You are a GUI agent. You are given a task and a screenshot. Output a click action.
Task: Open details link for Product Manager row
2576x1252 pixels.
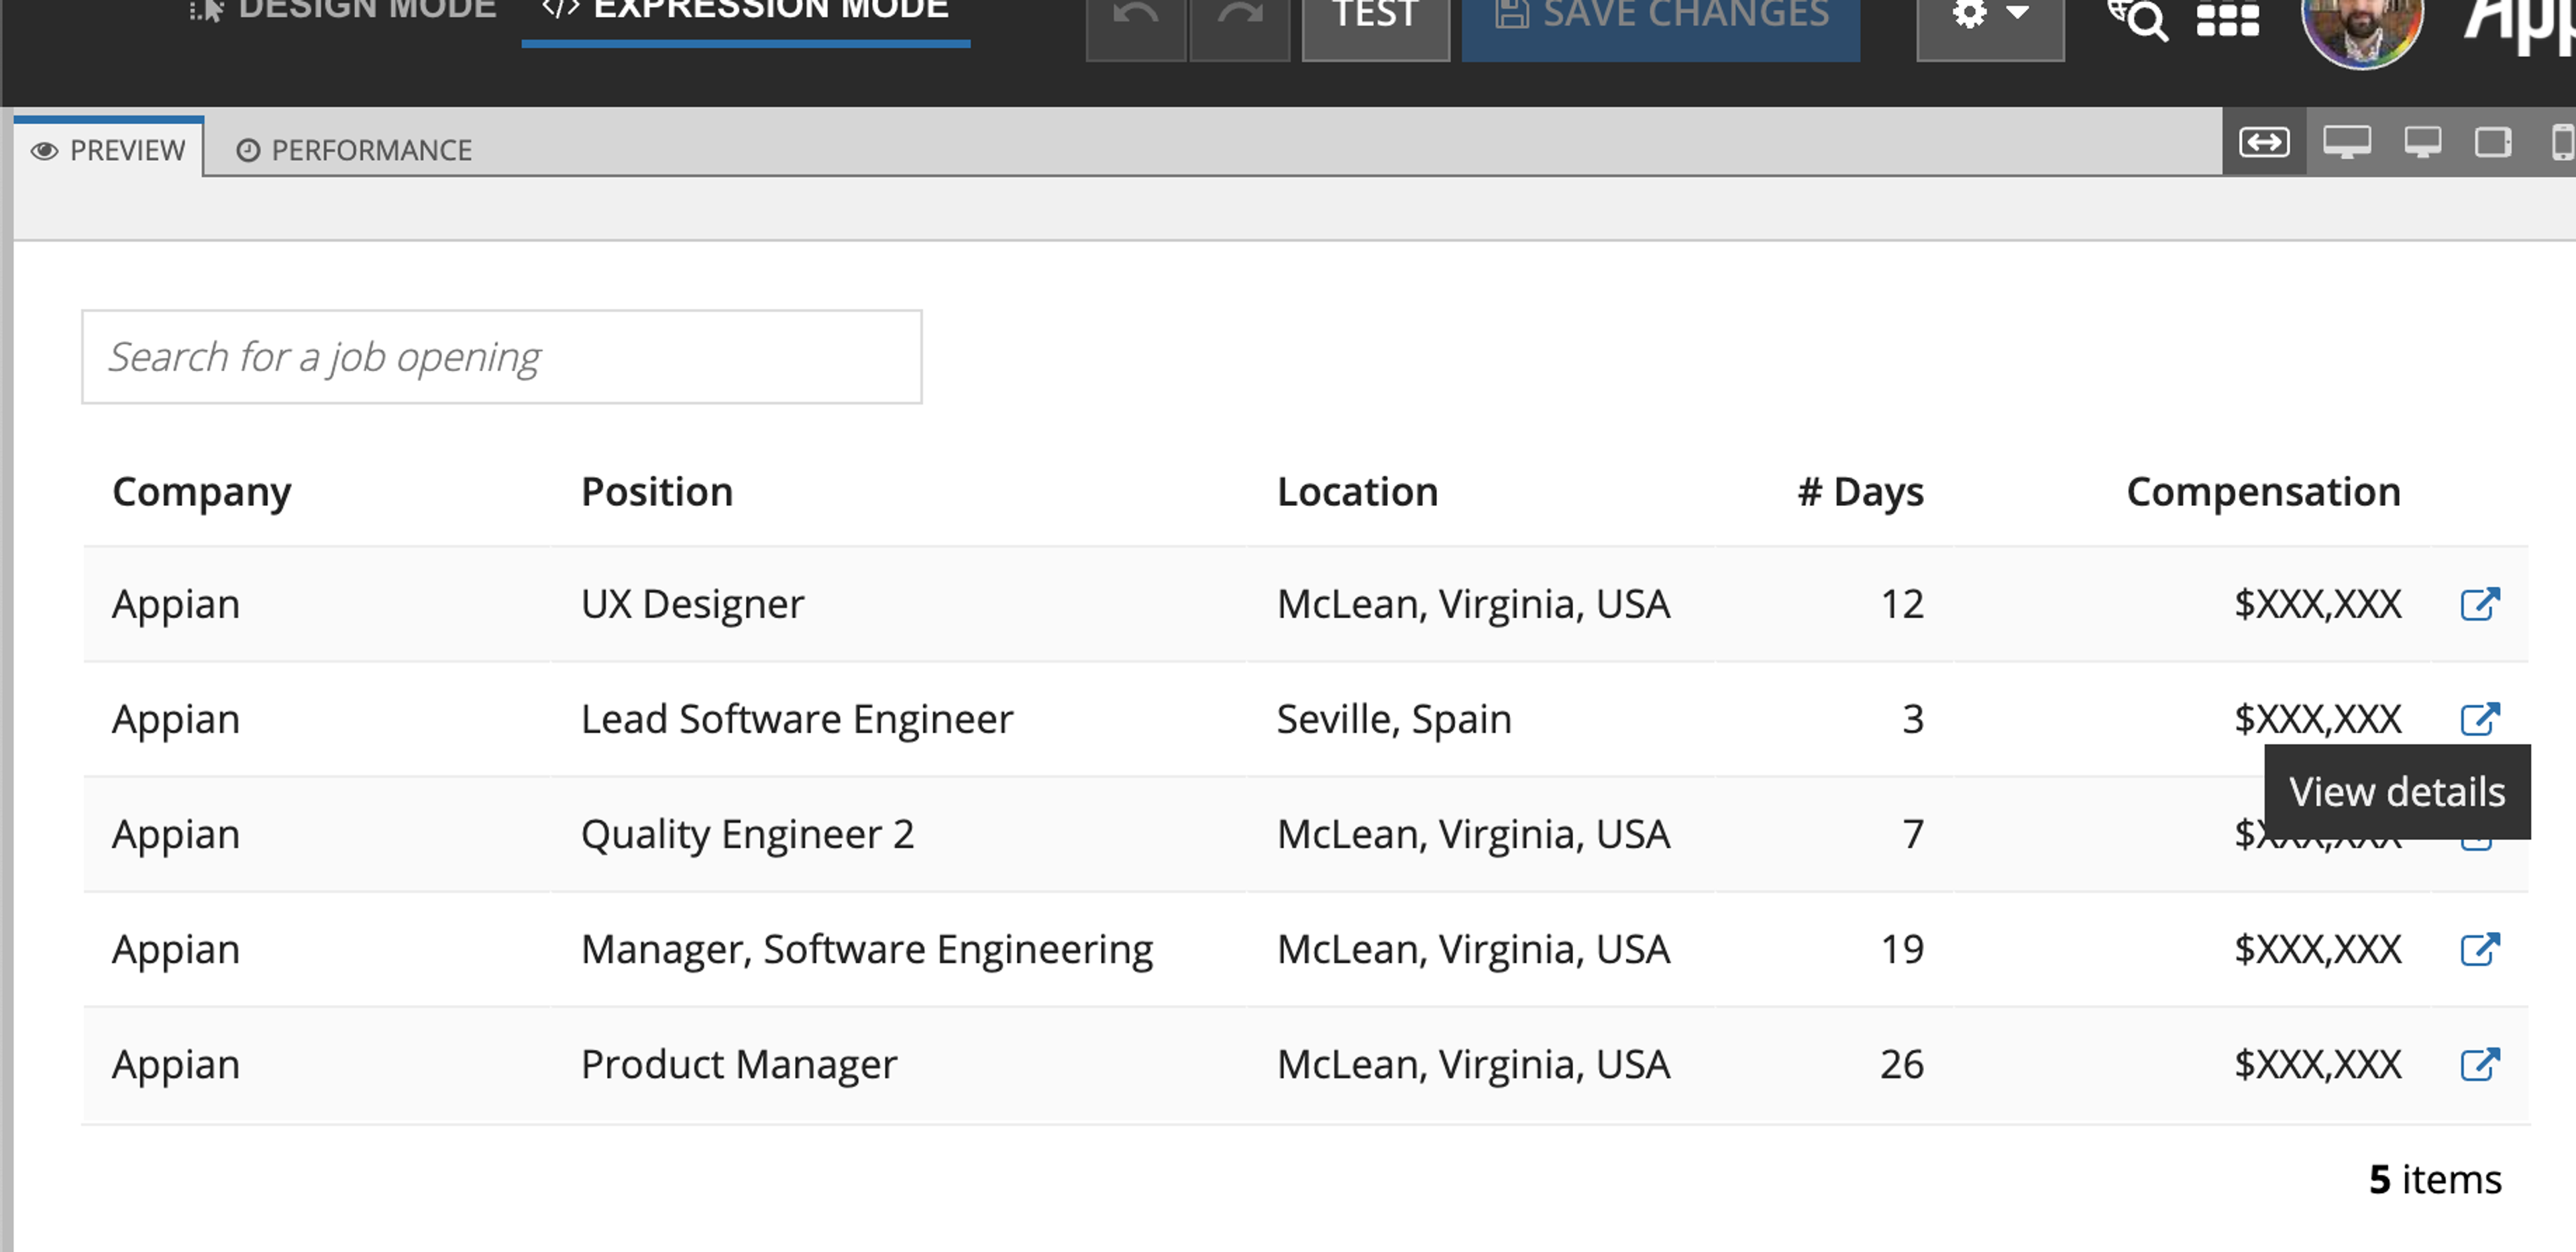point(2480,1064)
